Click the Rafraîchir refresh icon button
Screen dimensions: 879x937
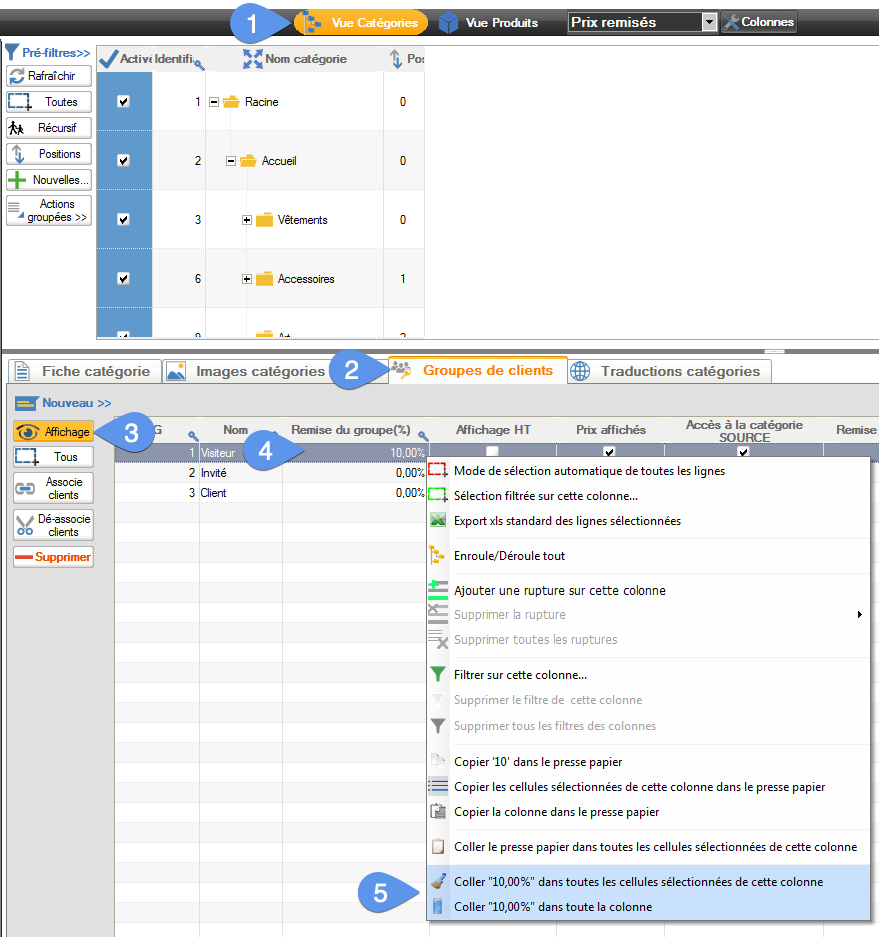pos(49,76)
